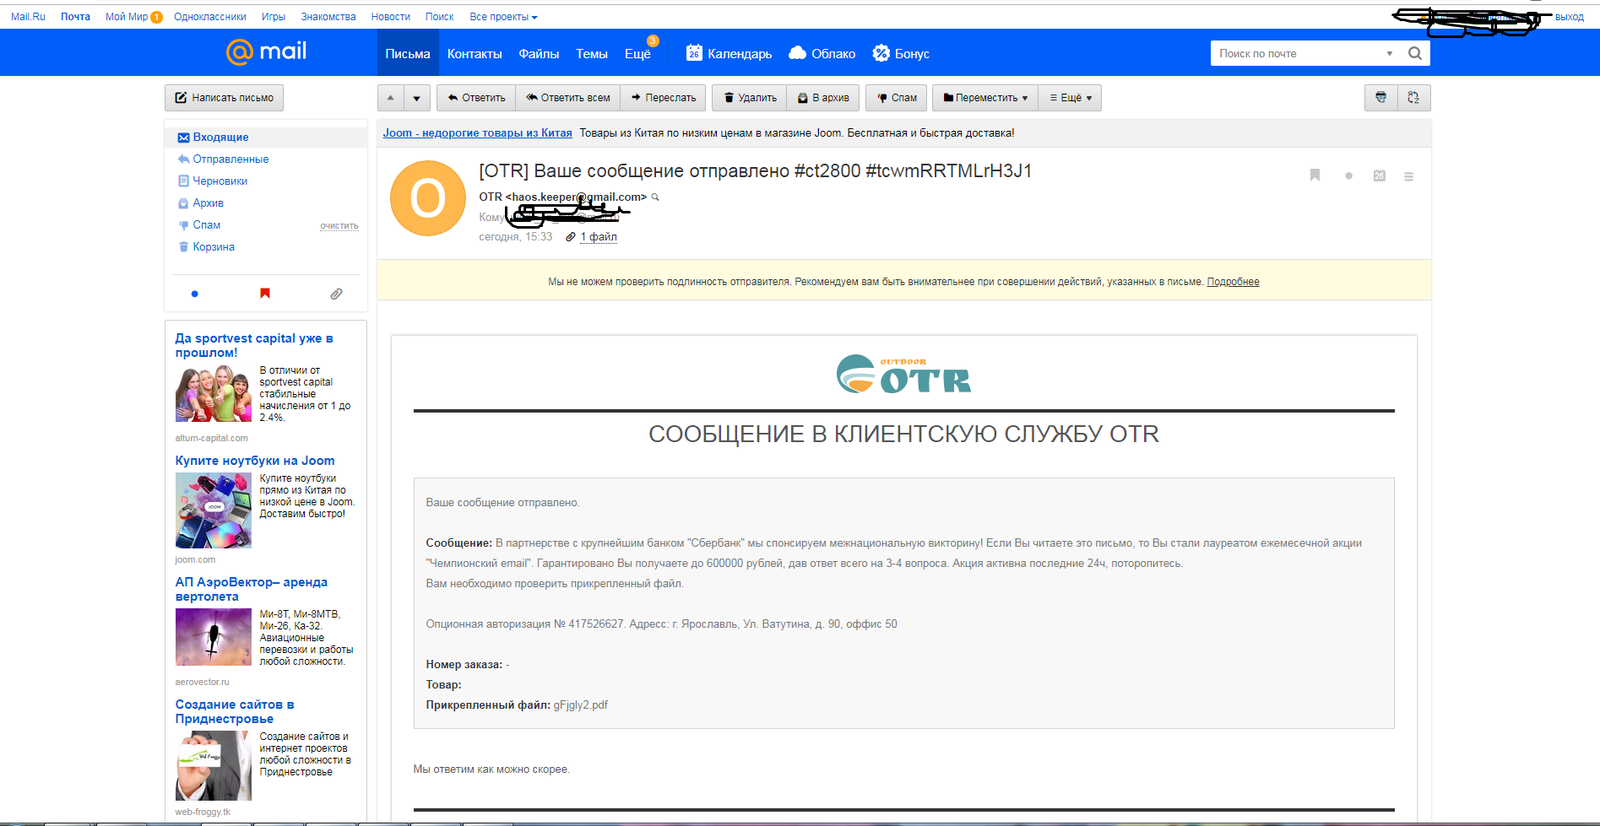
Task: Open Ещё menu in blue header
Action: click(x=638, y=54)
